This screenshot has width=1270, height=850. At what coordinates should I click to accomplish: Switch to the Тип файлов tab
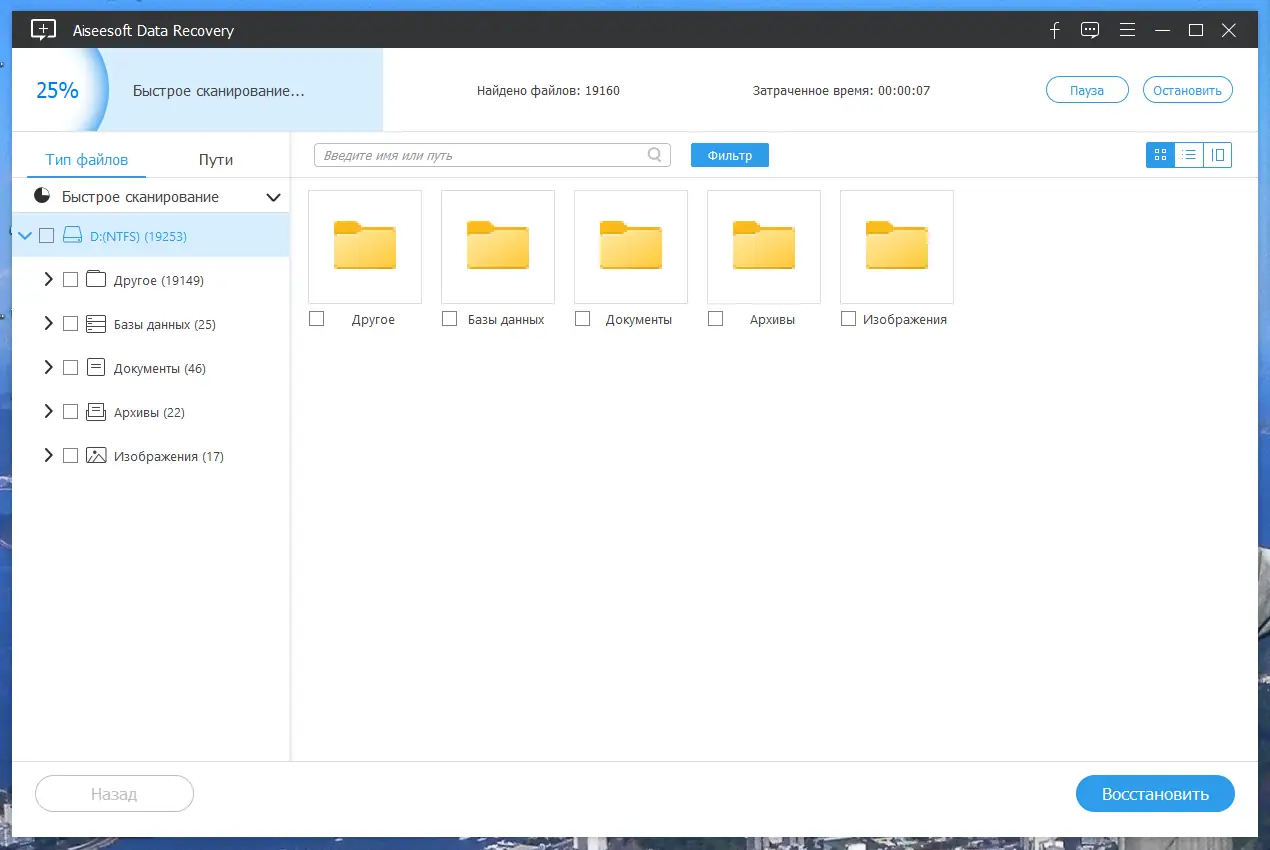tap(87, 159)
